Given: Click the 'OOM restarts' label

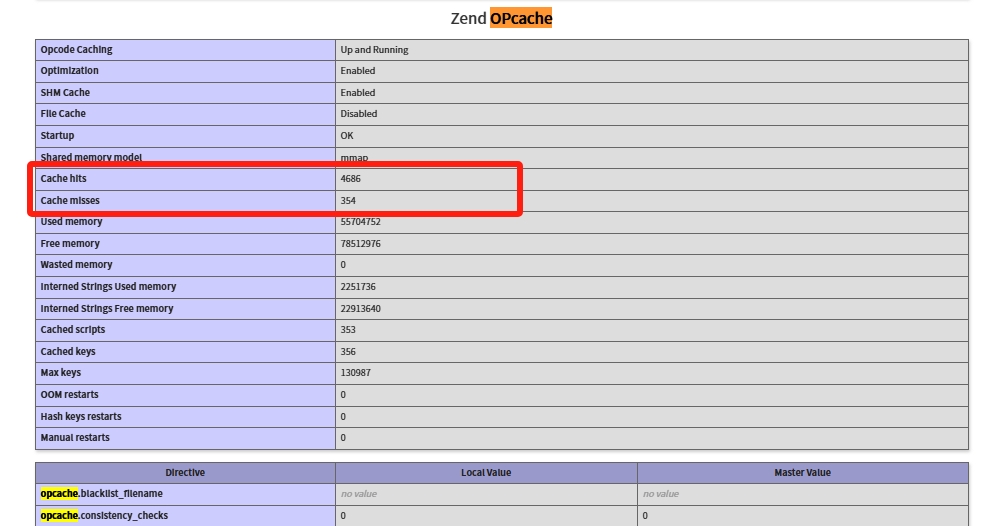Looking at the screenshot, I should (x=70, y=395).
